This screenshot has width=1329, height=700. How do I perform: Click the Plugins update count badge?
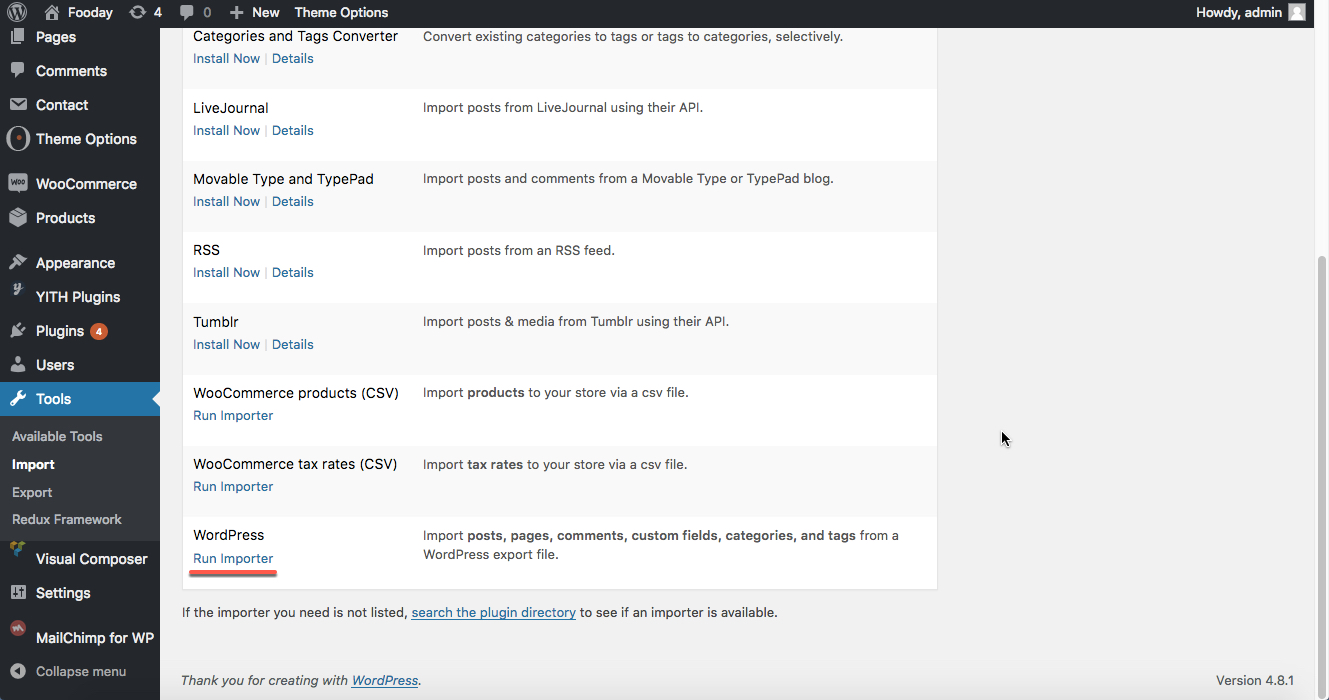[x=99, y=331]
